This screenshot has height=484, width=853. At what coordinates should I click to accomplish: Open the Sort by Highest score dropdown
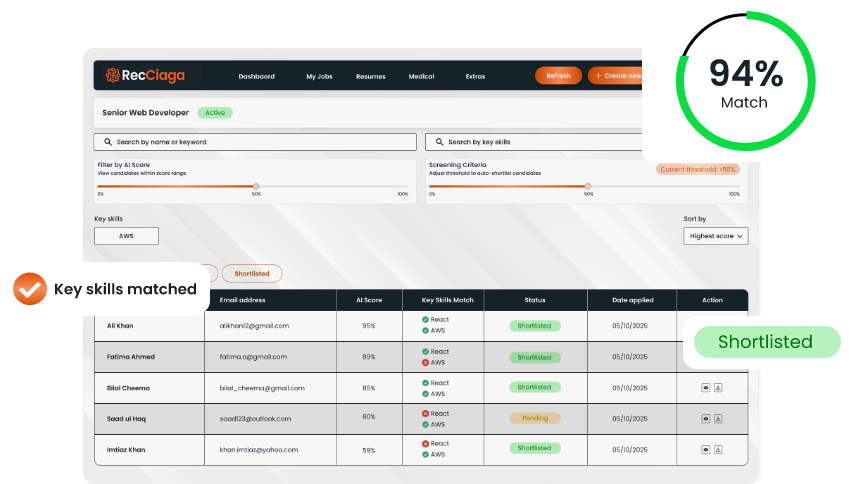715,237
